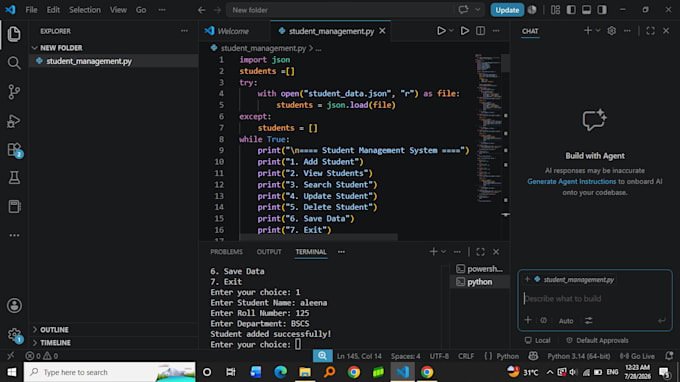Toggle the primary side bar
Image resolution: width=680 pixels, height=382 pixels.
571,10
